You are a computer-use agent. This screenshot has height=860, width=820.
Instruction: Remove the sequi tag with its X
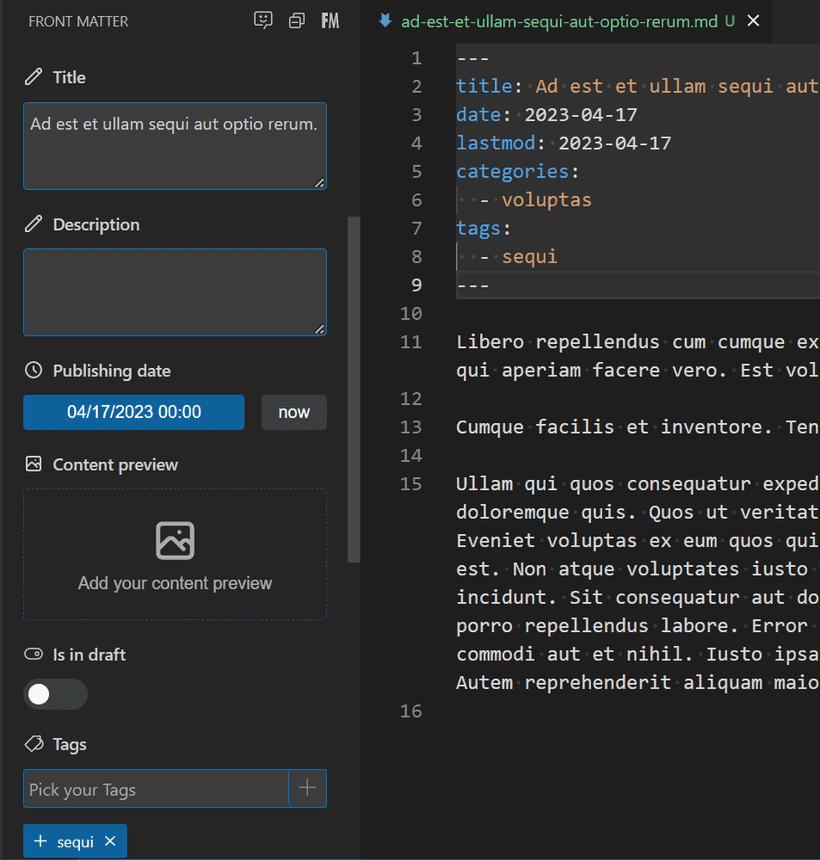point(110,842)
